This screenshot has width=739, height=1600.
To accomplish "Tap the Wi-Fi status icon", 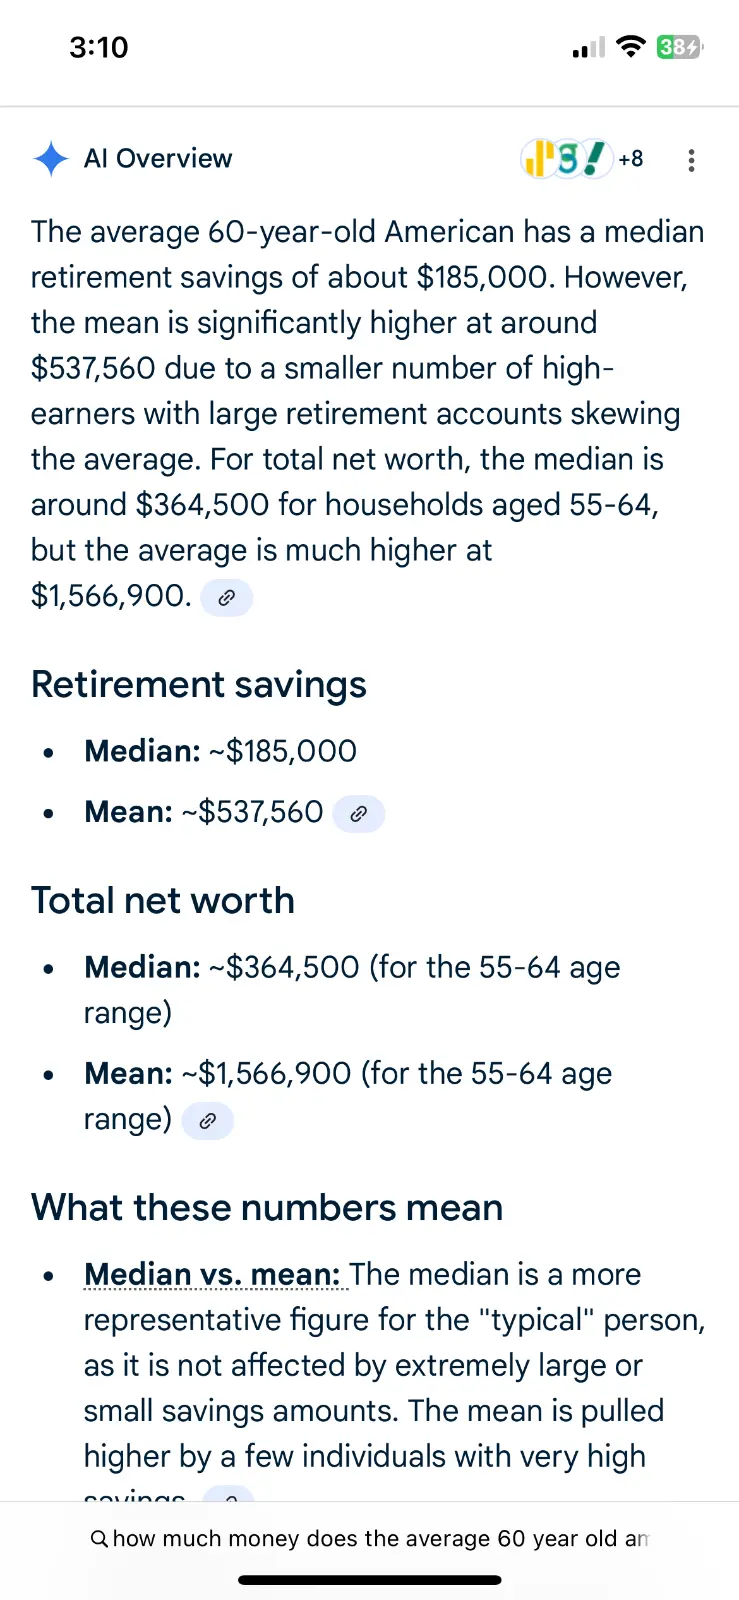I will tap(630, 47).
